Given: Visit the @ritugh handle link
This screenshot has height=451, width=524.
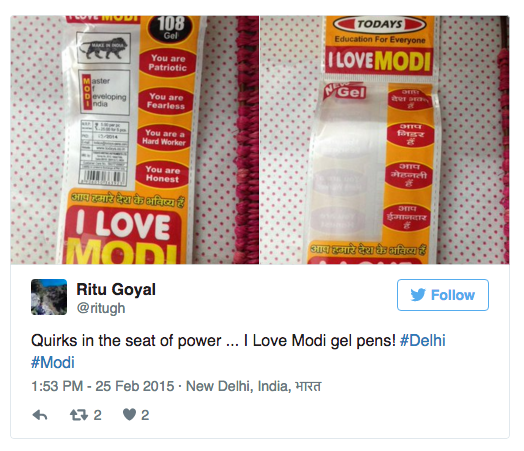Looking at the screenshot, I should 101,308.
